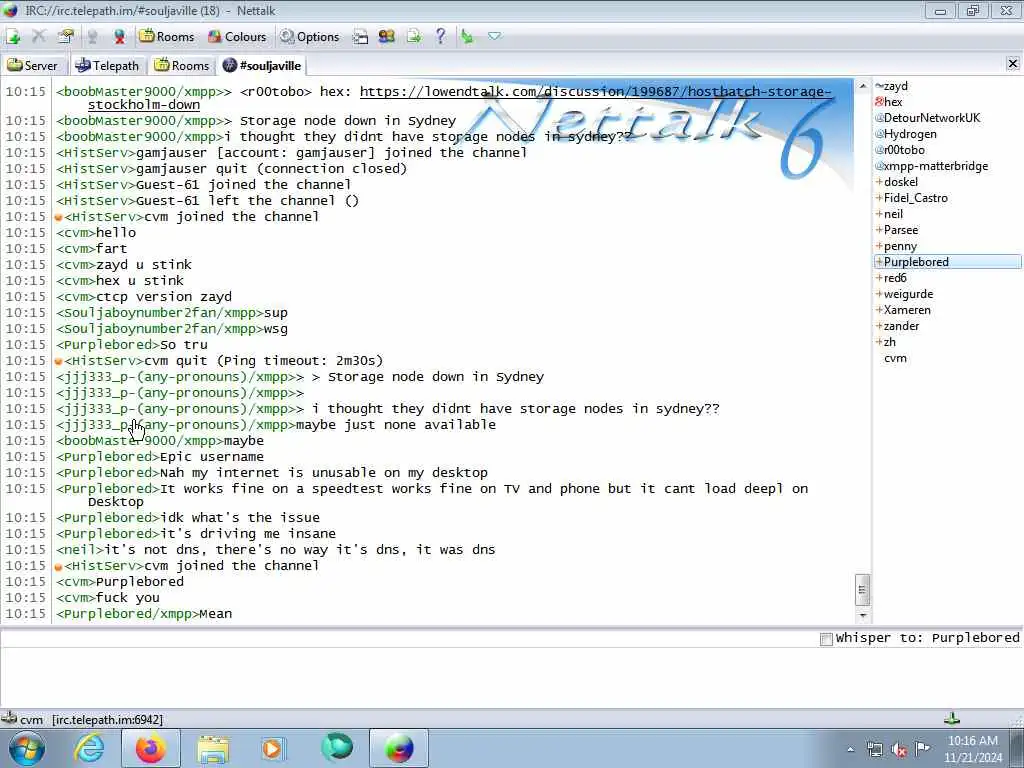This screenshot has width=1024, height=768.
Task: Open help with the question mark icon
Action: (x=441, y=37)
